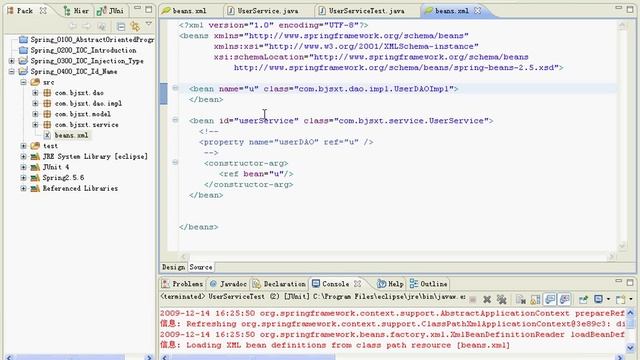640x360 pixels.
Task: Click JUnit 4 library icon
Action: [x=35, y=167]
